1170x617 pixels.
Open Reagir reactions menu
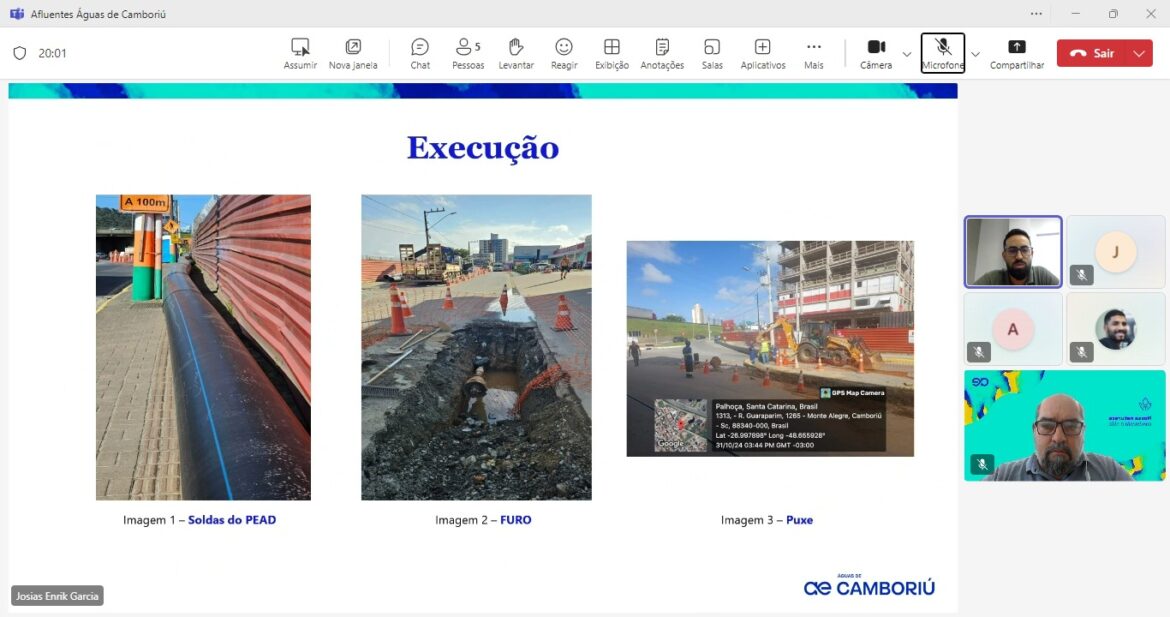(x=564, y=53)
